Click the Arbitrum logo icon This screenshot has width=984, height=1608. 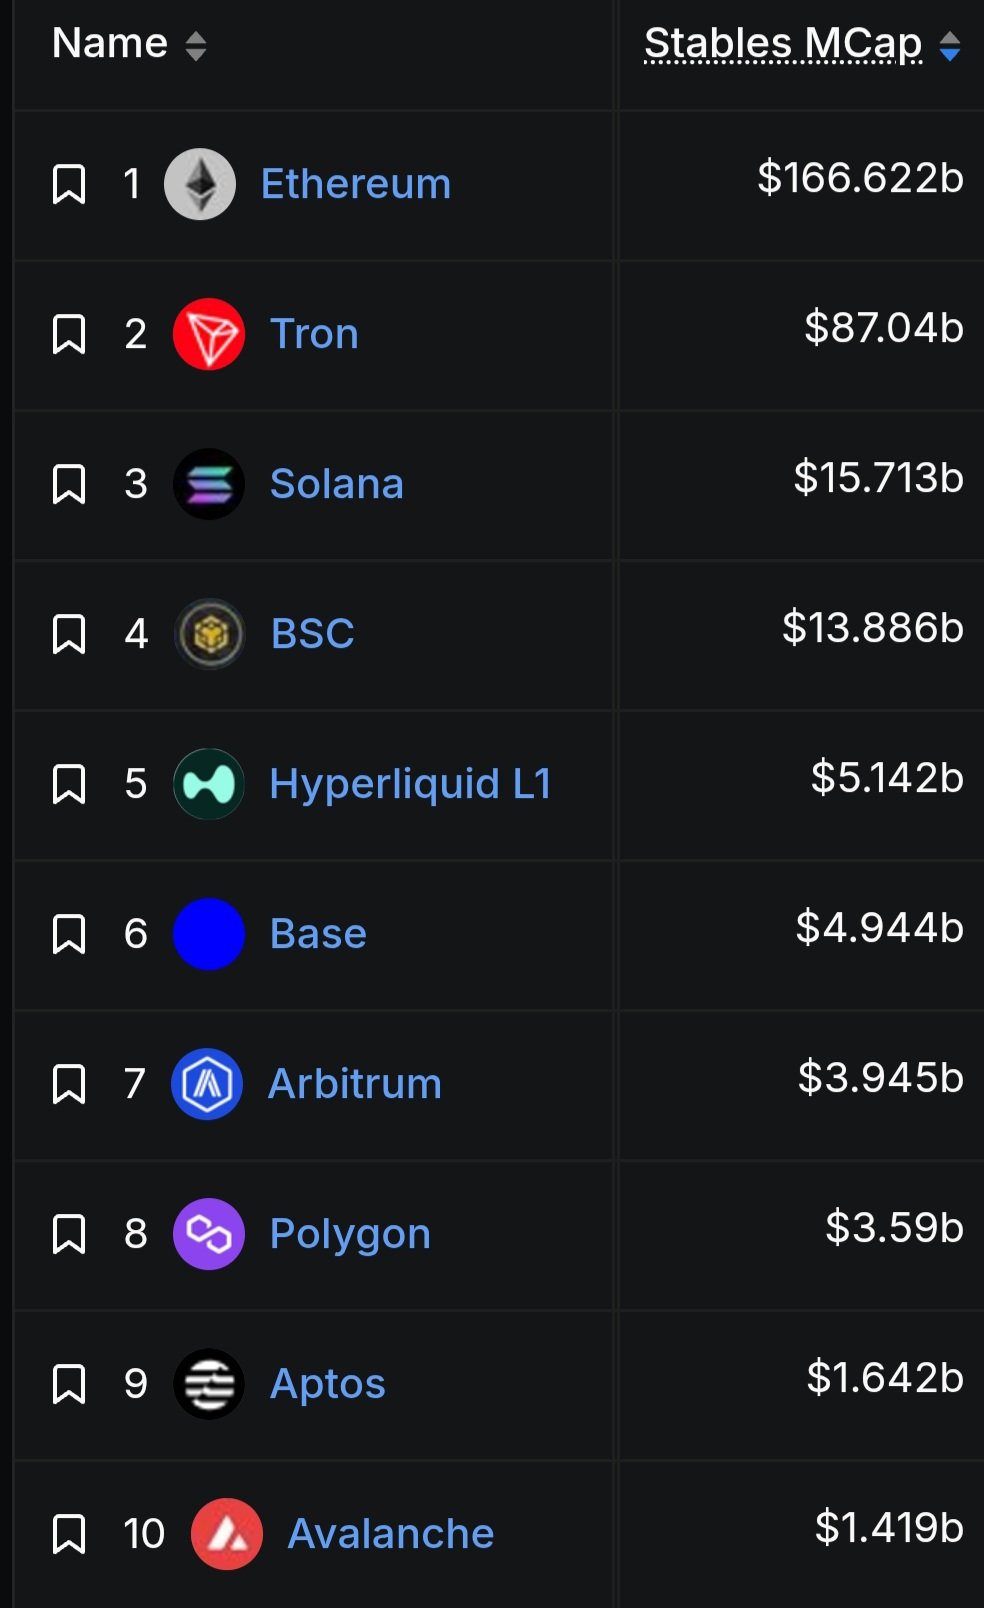pyautogui.click(x=207, y=1084)
